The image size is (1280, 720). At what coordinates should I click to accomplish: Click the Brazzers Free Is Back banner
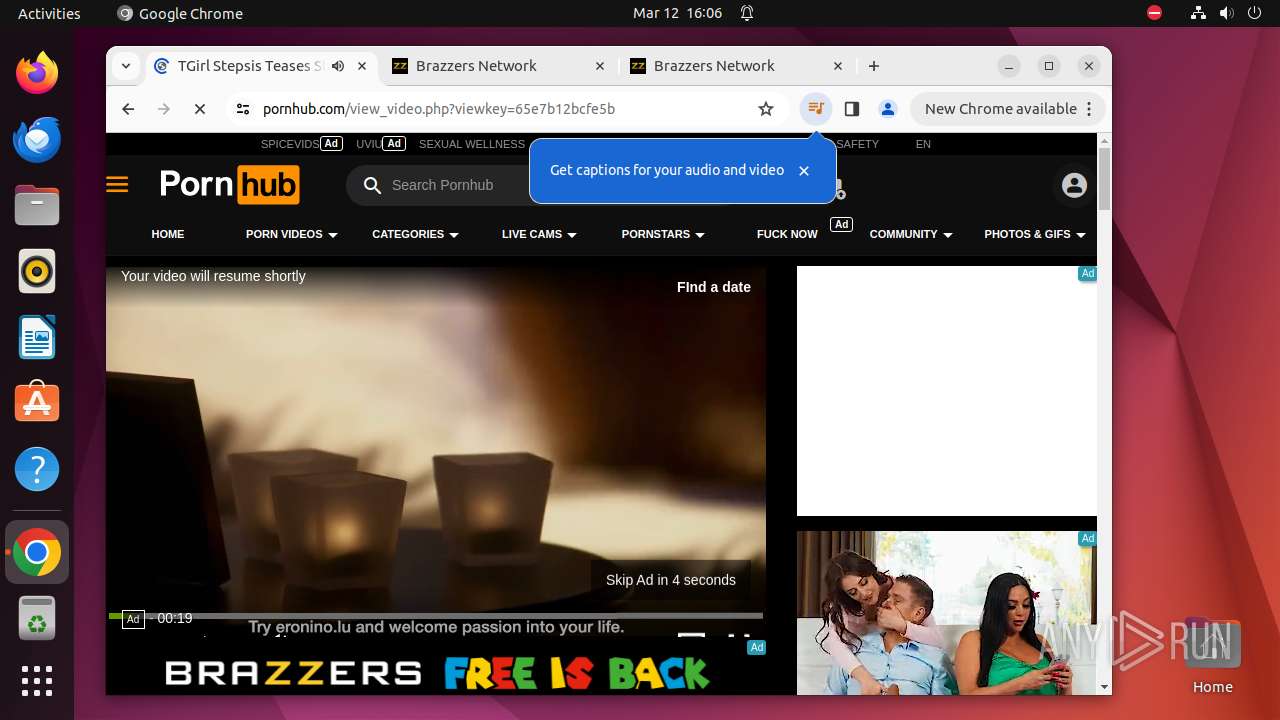[437, 673]
